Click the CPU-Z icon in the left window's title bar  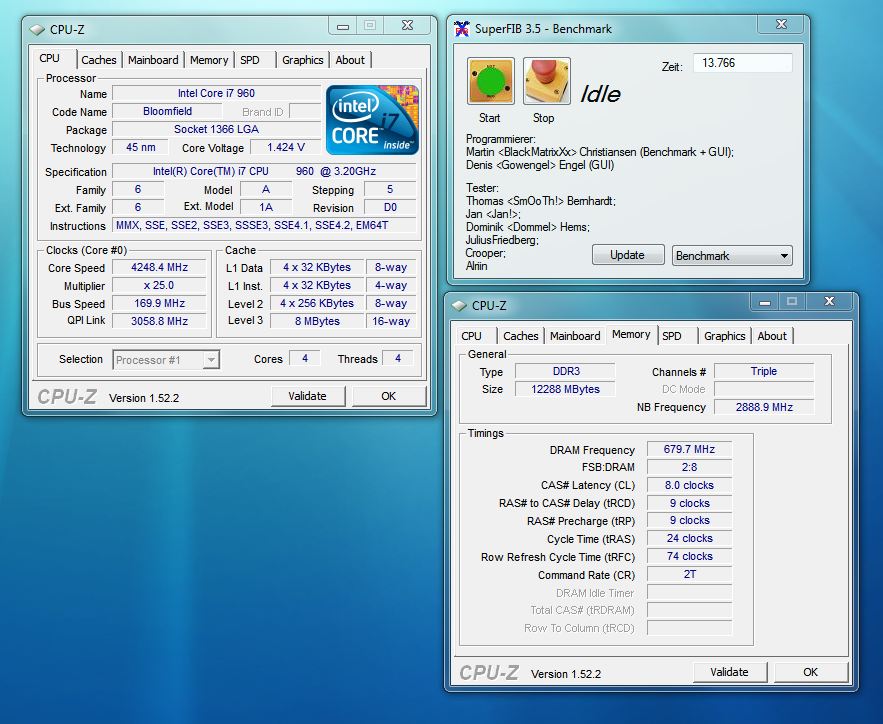(x=37, y=29)
